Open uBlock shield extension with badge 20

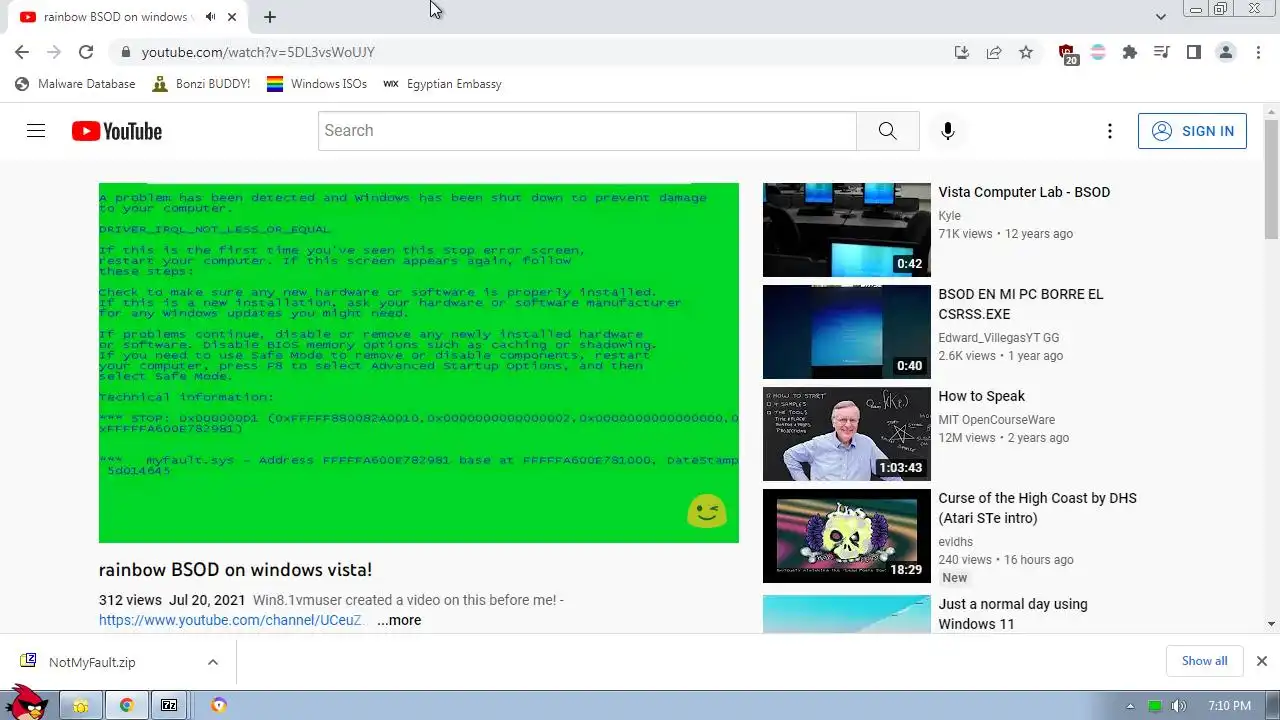pos(1067,54)
